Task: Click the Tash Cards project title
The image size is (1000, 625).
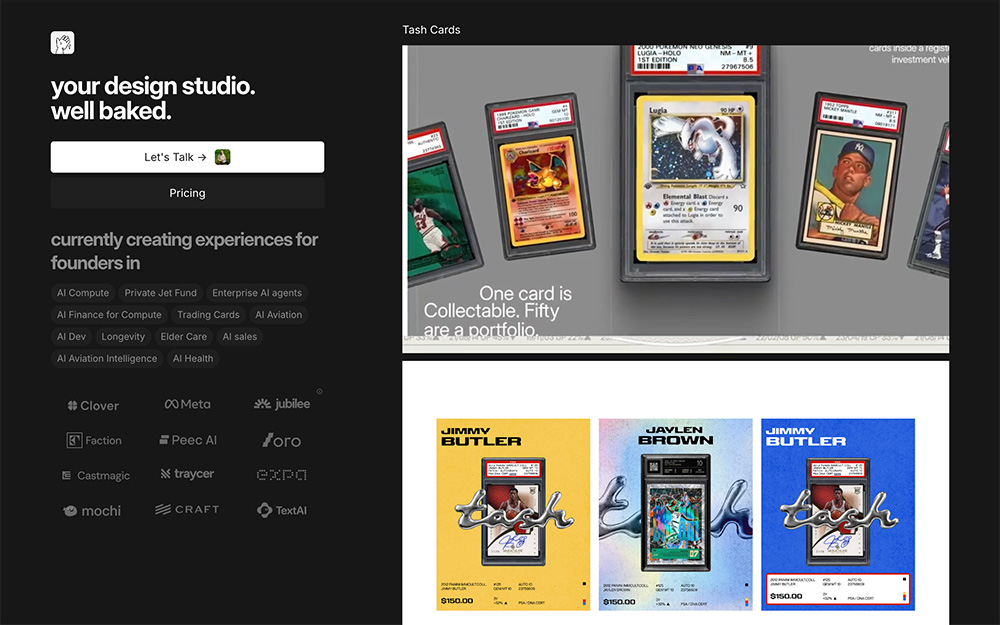Action: (431, 30)
